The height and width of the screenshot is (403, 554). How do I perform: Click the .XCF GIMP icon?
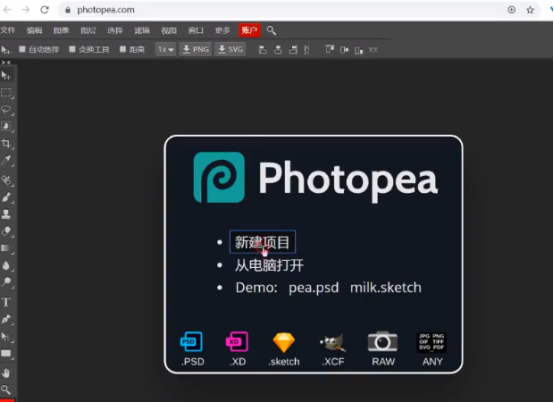(333, 343)
